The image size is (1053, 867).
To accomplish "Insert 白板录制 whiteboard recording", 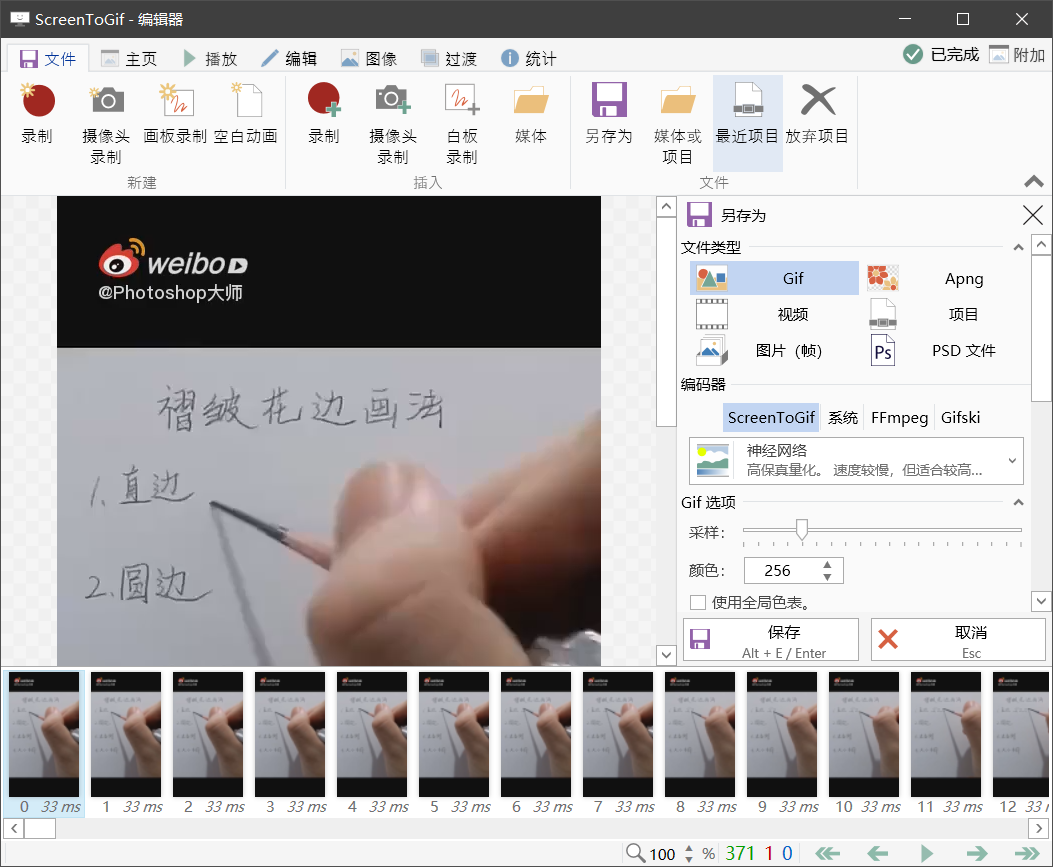I will 462,124.
